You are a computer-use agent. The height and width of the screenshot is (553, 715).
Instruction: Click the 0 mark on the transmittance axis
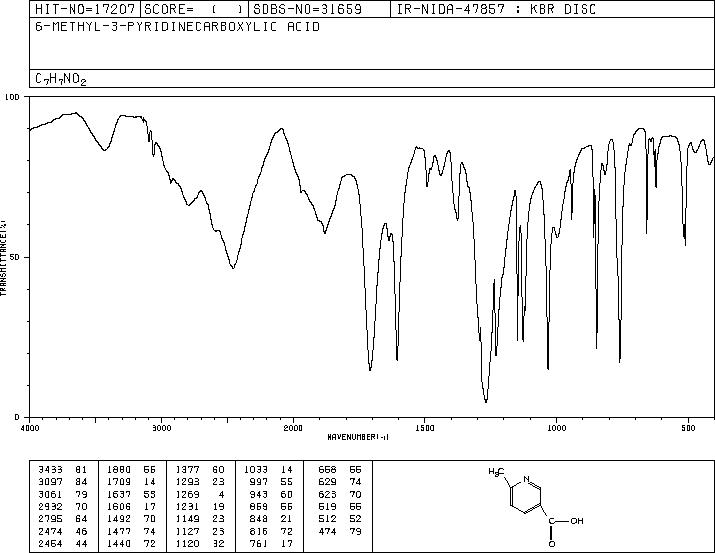click(x=17, y=417)
